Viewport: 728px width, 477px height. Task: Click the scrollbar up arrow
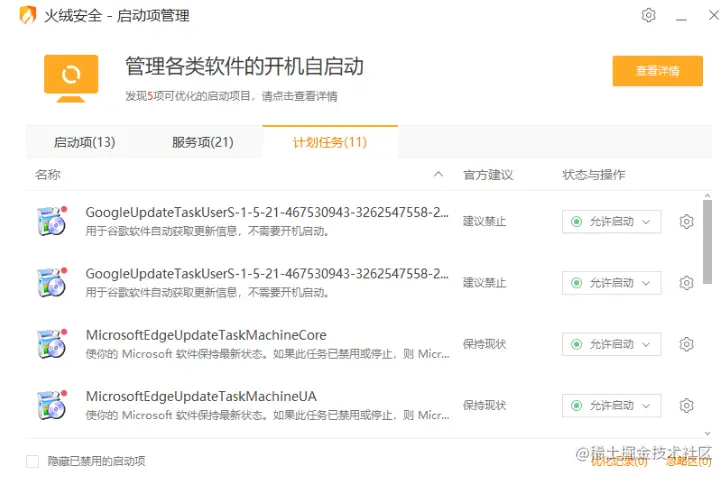point(707,196)
